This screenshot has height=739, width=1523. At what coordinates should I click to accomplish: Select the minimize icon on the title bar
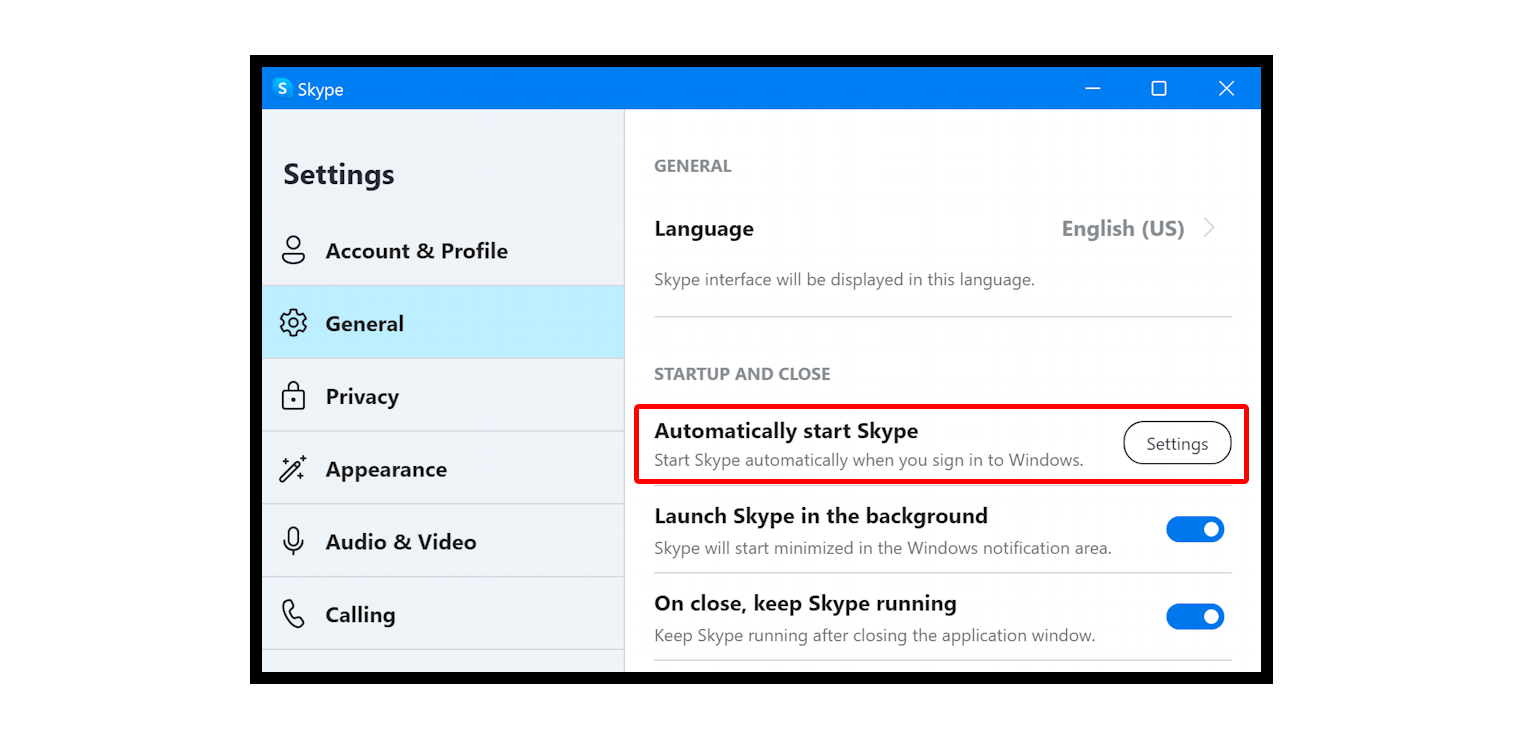pyautogui.click(x=1092, y=88)
